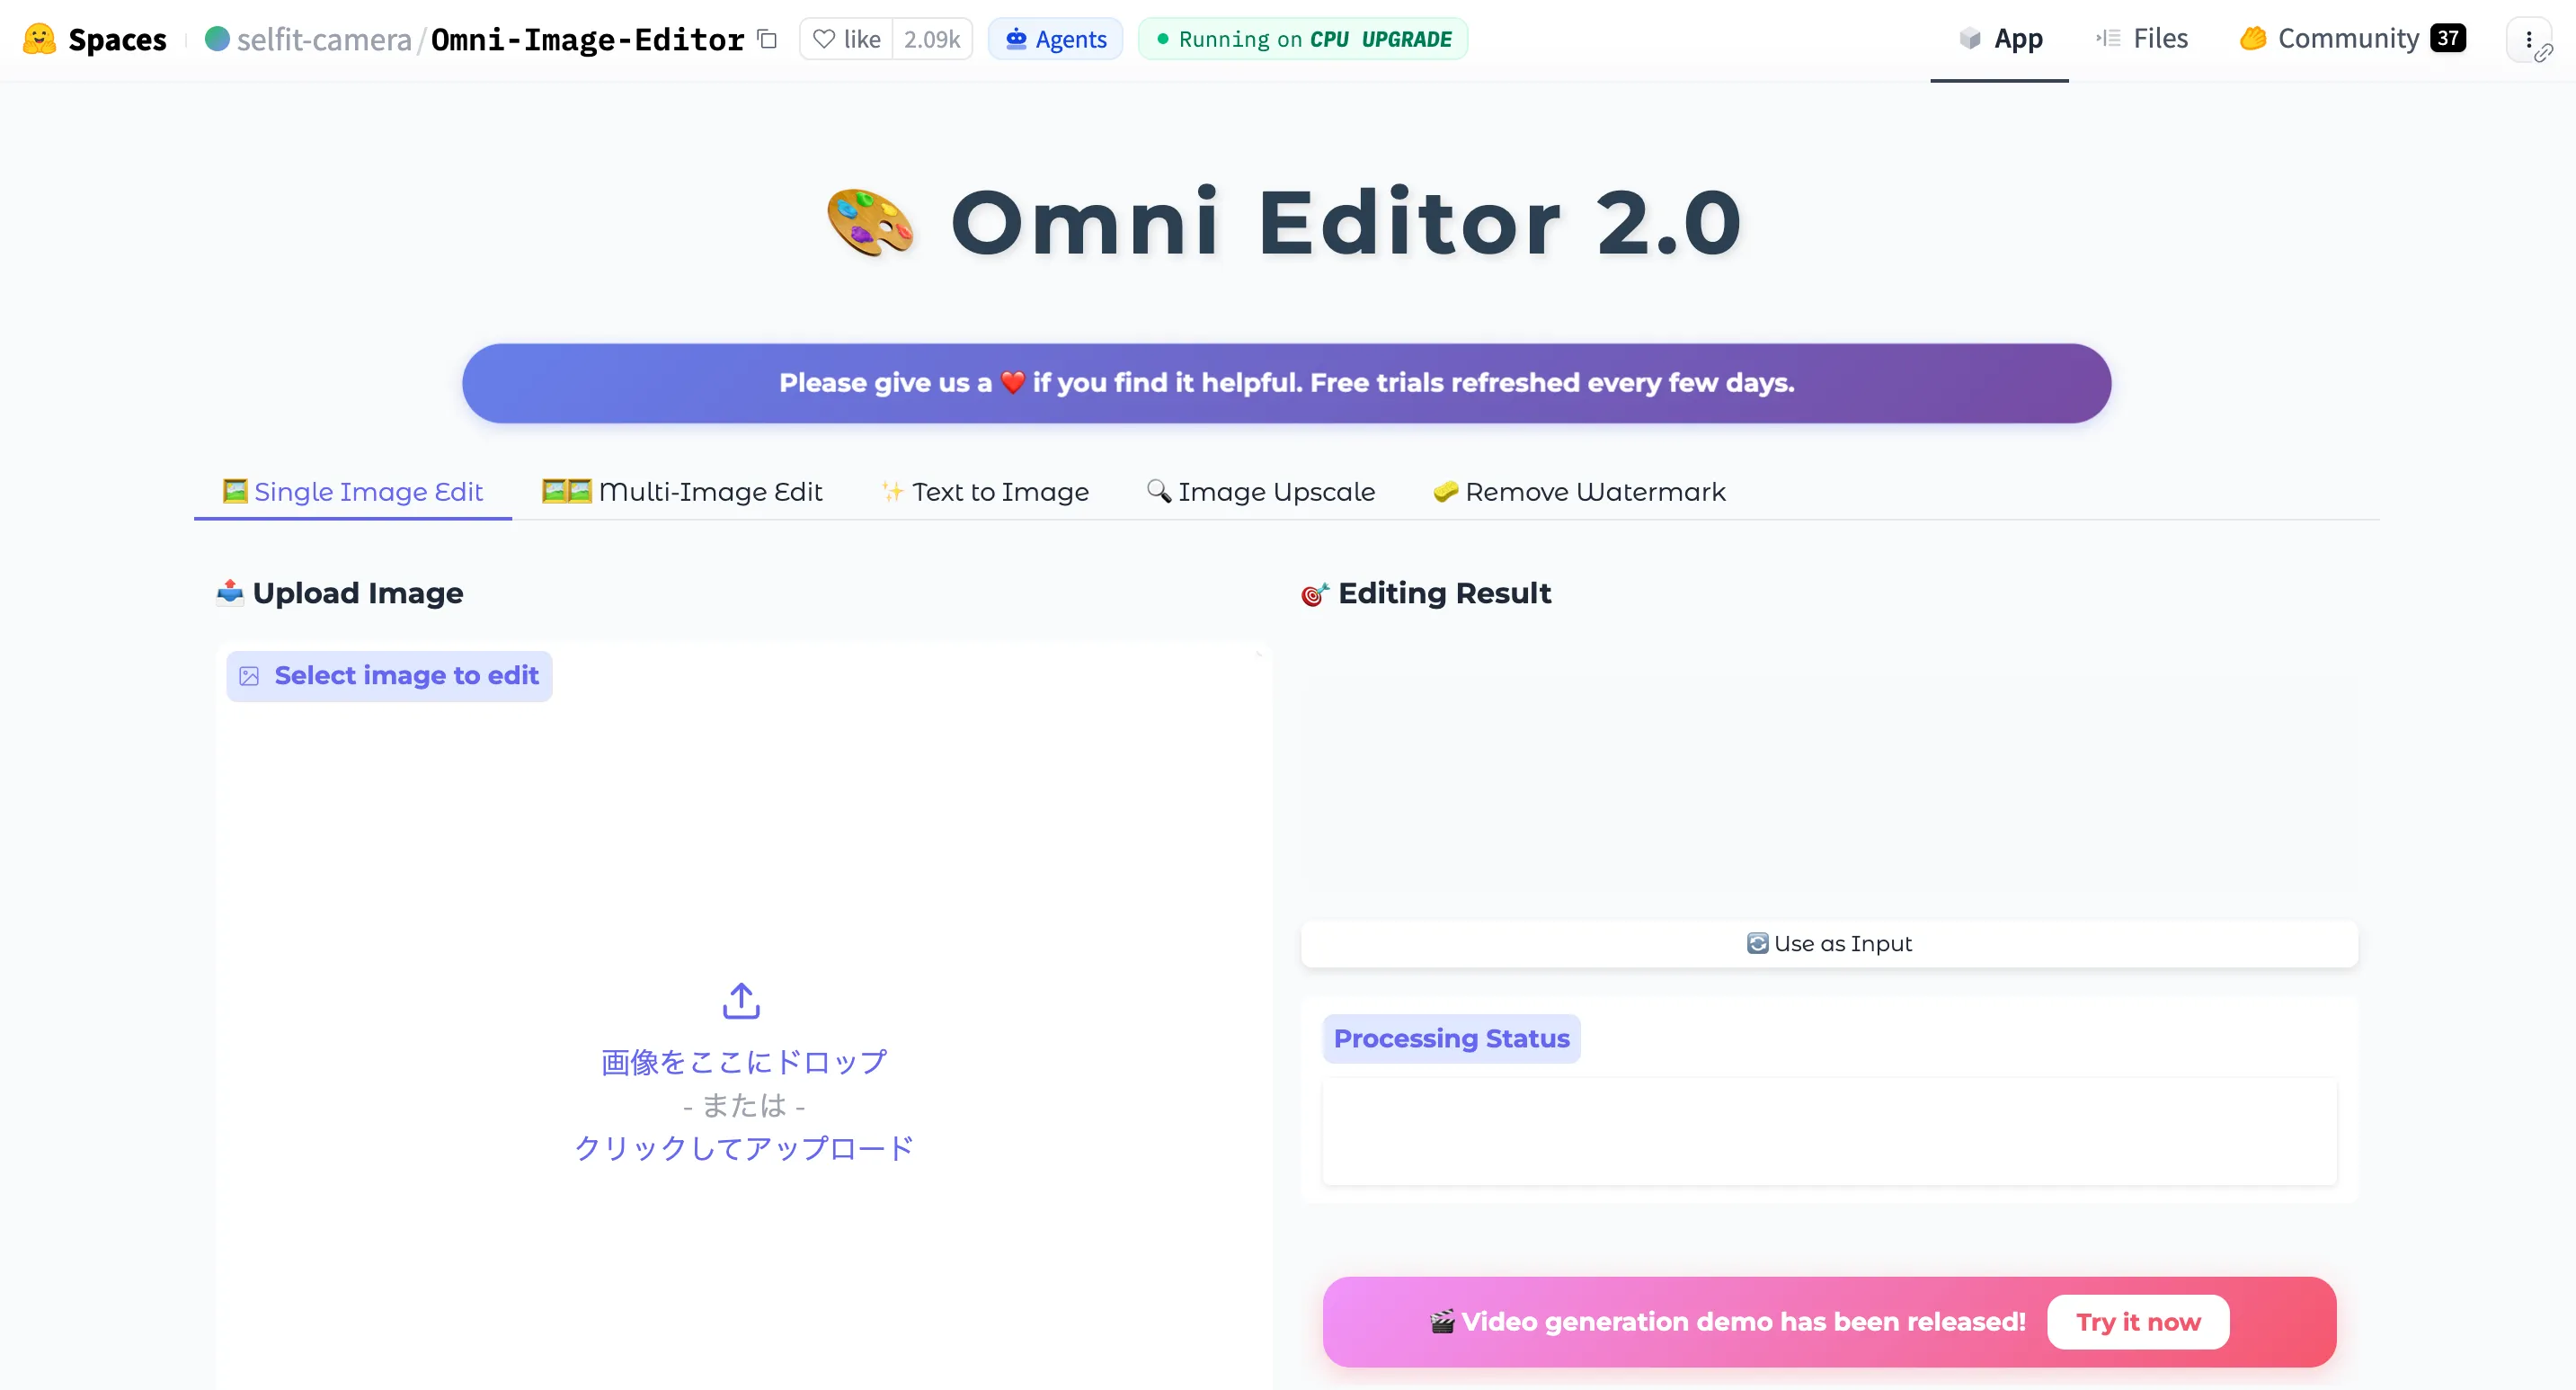This screenshot has width=2576, height=1390.
Task: Open the Community tab
Action: click(2352, 39)
